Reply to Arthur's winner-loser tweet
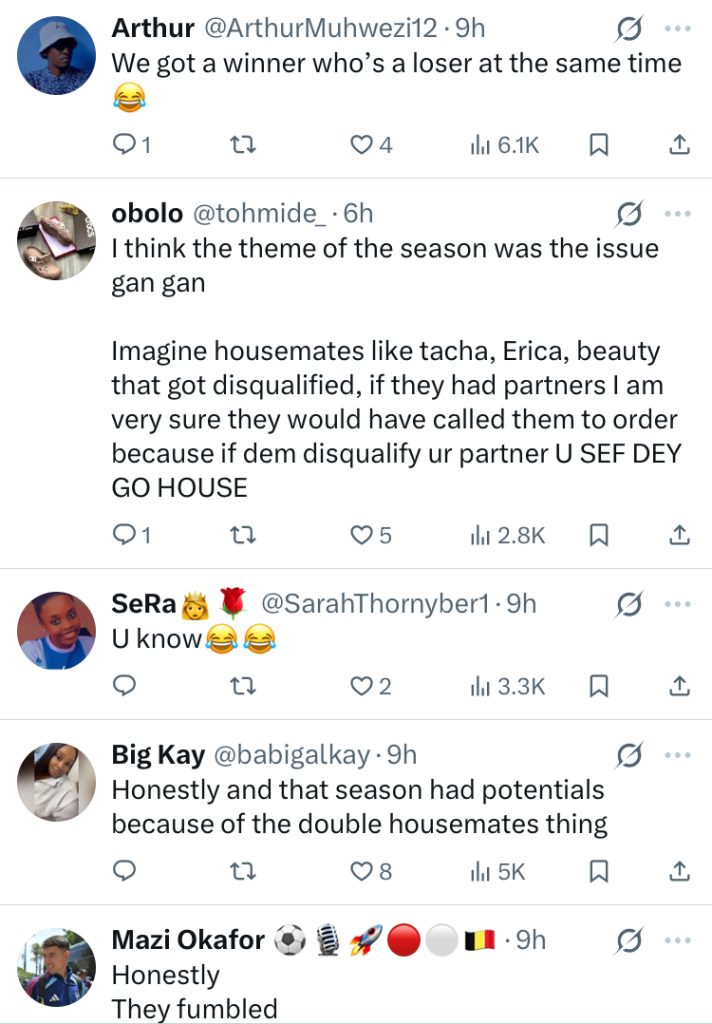The image size is (712, 1024). [x=124, y=146]
